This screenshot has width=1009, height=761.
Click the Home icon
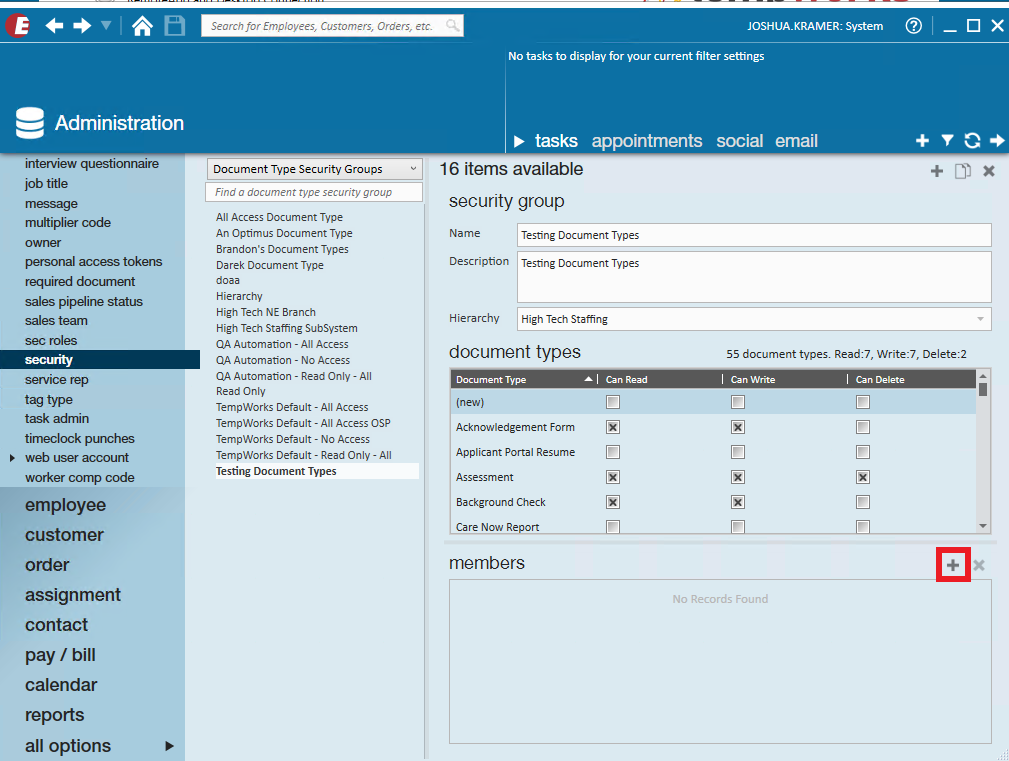click(142, 26)
